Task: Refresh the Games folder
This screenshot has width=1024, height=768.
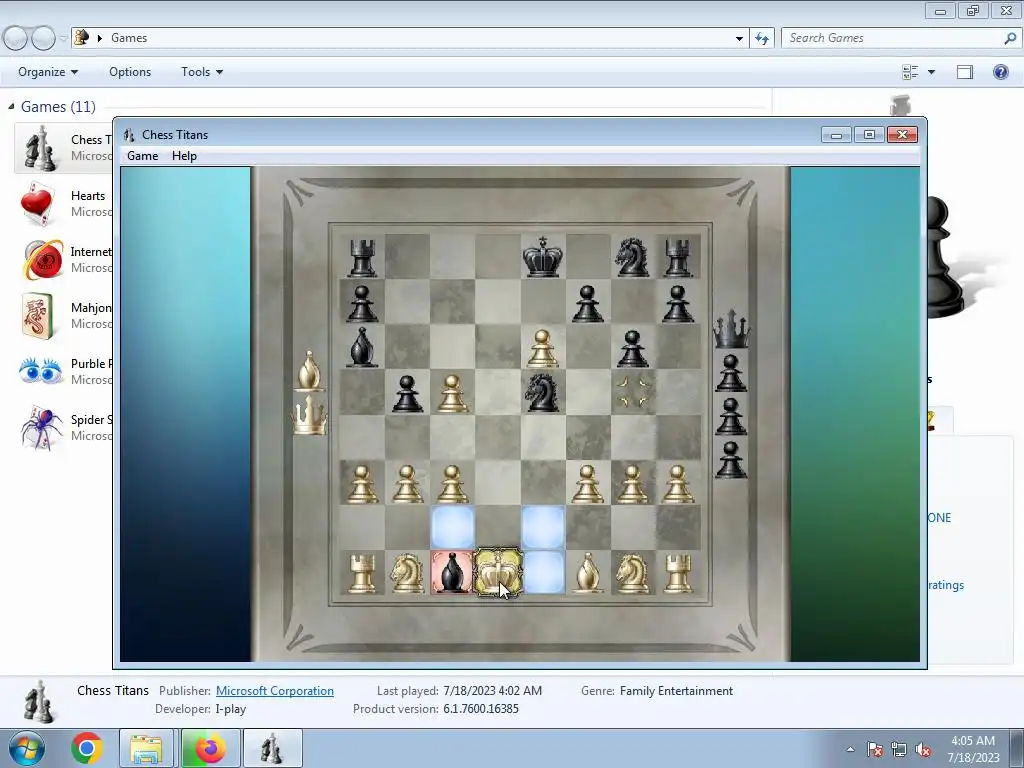Action: (x=761, y=38)
